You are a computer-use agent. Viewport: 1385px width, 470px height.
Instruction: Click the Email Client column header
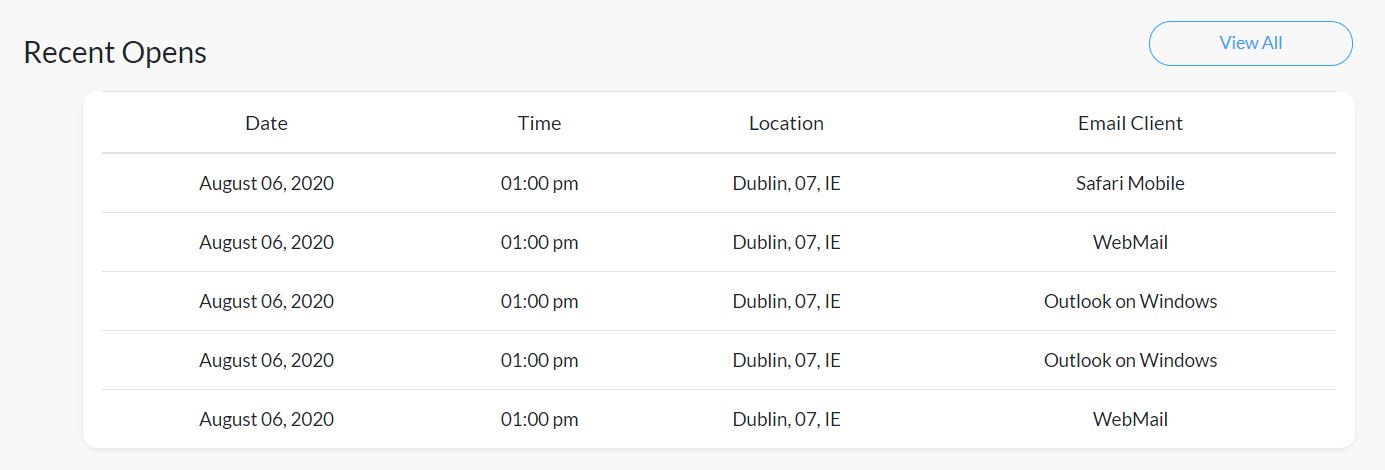point(1130,123)
